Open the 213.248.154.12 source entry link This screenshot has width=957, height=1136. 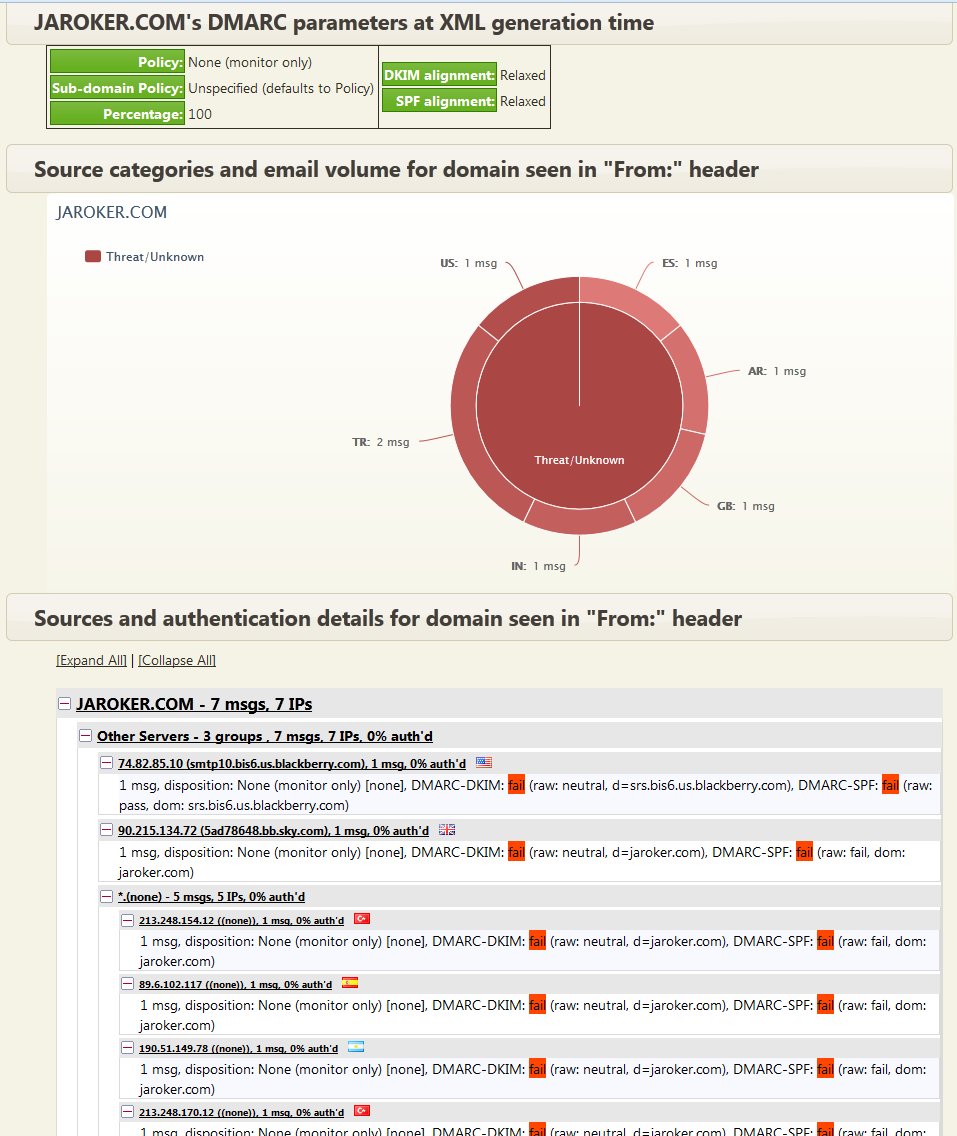241,920
